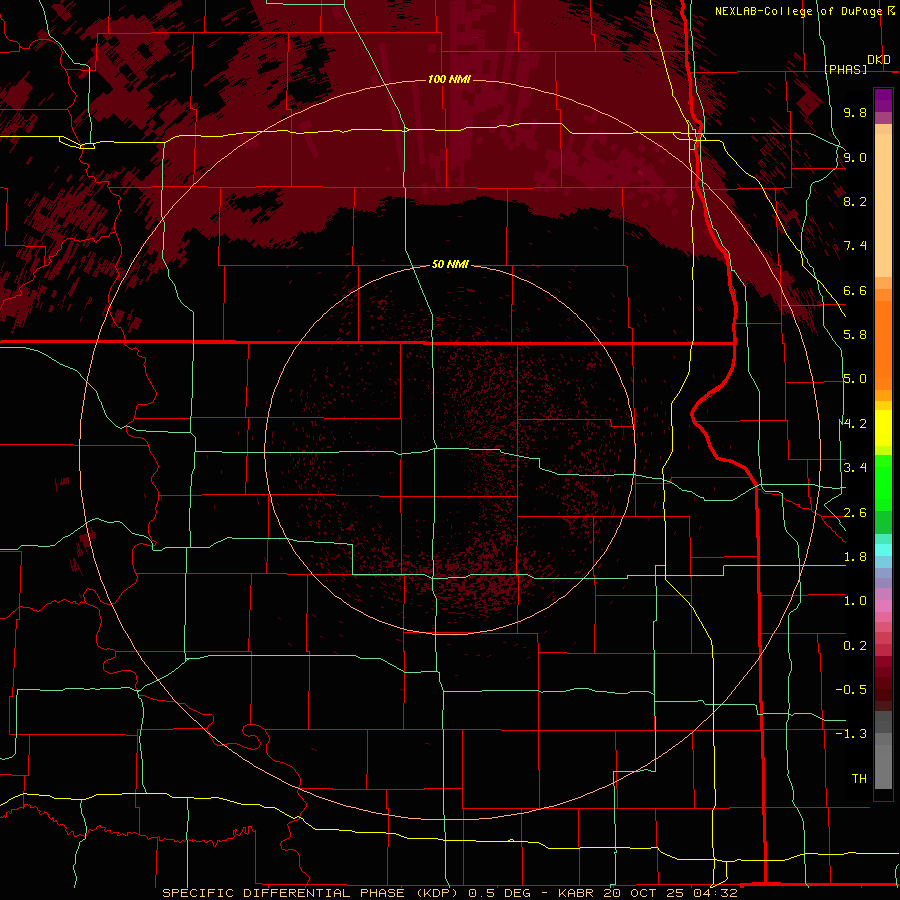The image size is (900, 900).
Task: Click the 9.8 value on the color scale
Action: pos(855,112)
